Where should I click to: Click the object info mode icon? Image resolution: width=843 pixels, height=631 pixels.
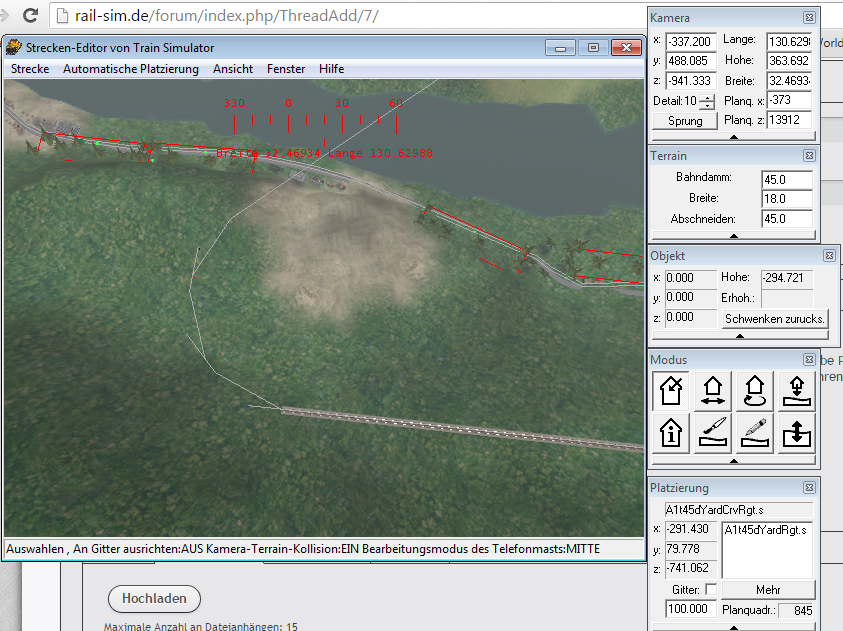pyautogui.click(x=670, y=432)
